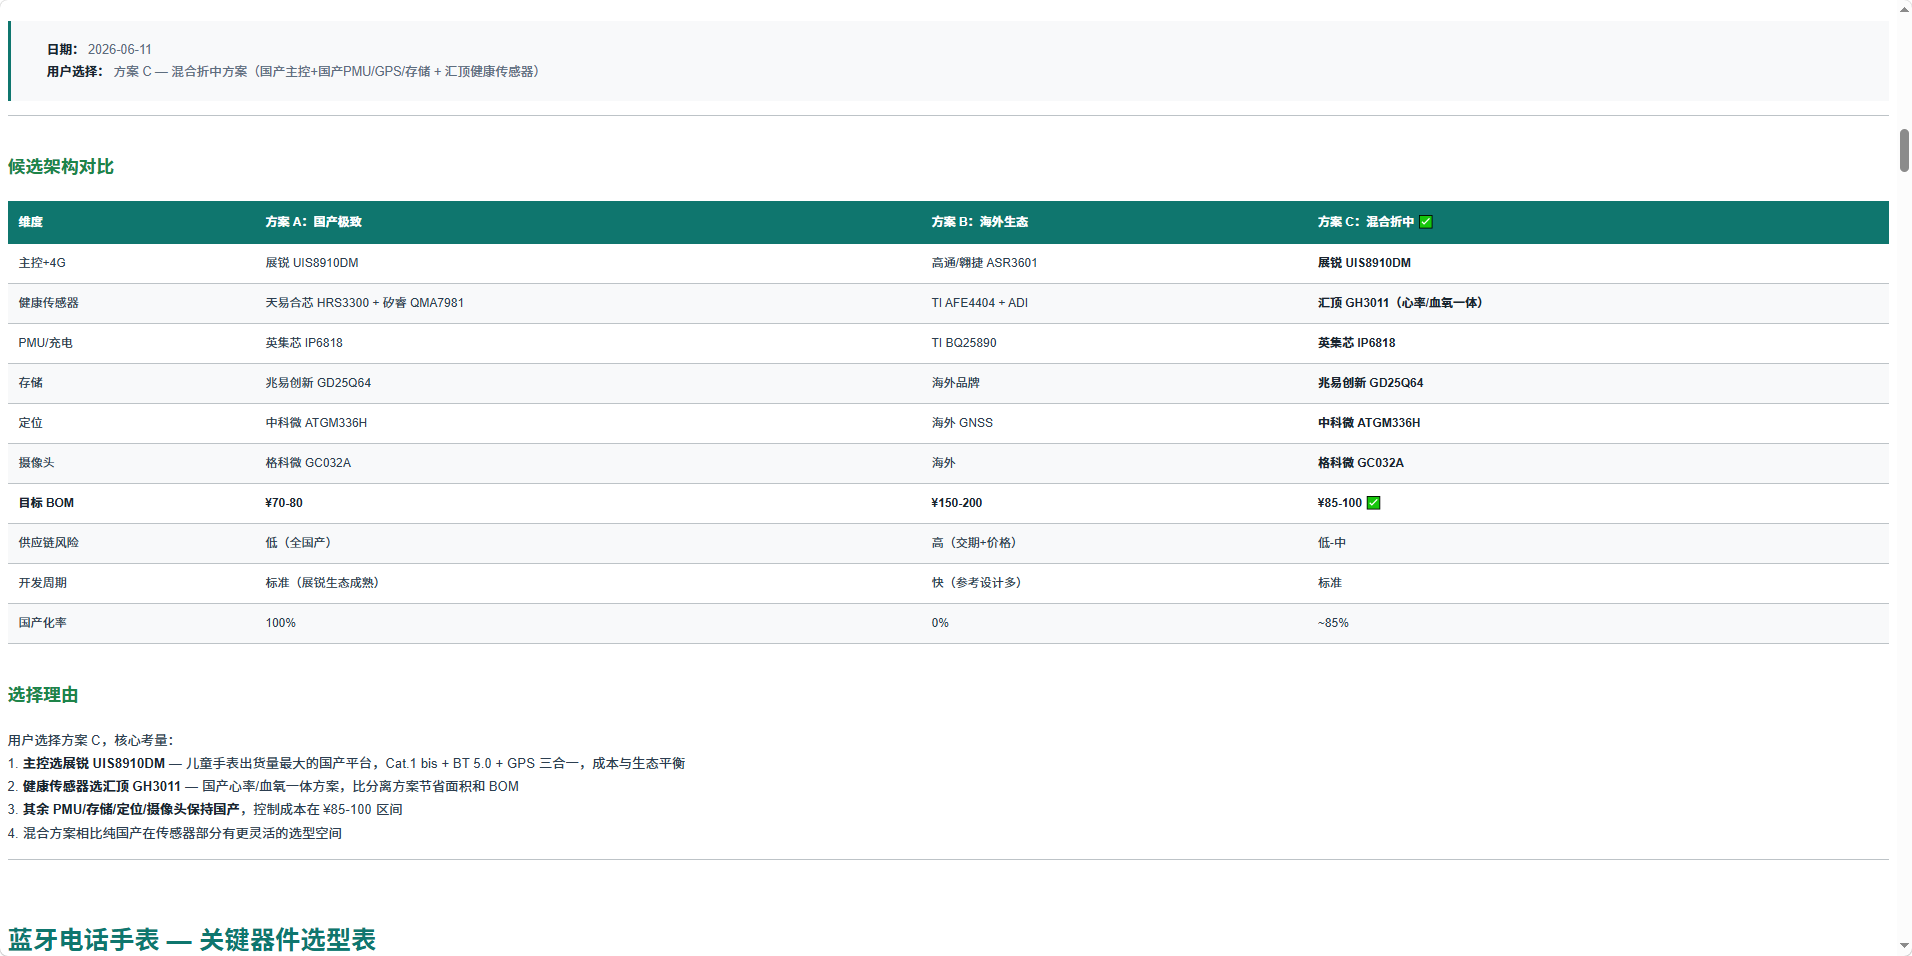Image resolution: width=1912 pixels, height=956 pixels.
Task: Click the 海外 cell in the 摄像头 row
Action: 944,463
